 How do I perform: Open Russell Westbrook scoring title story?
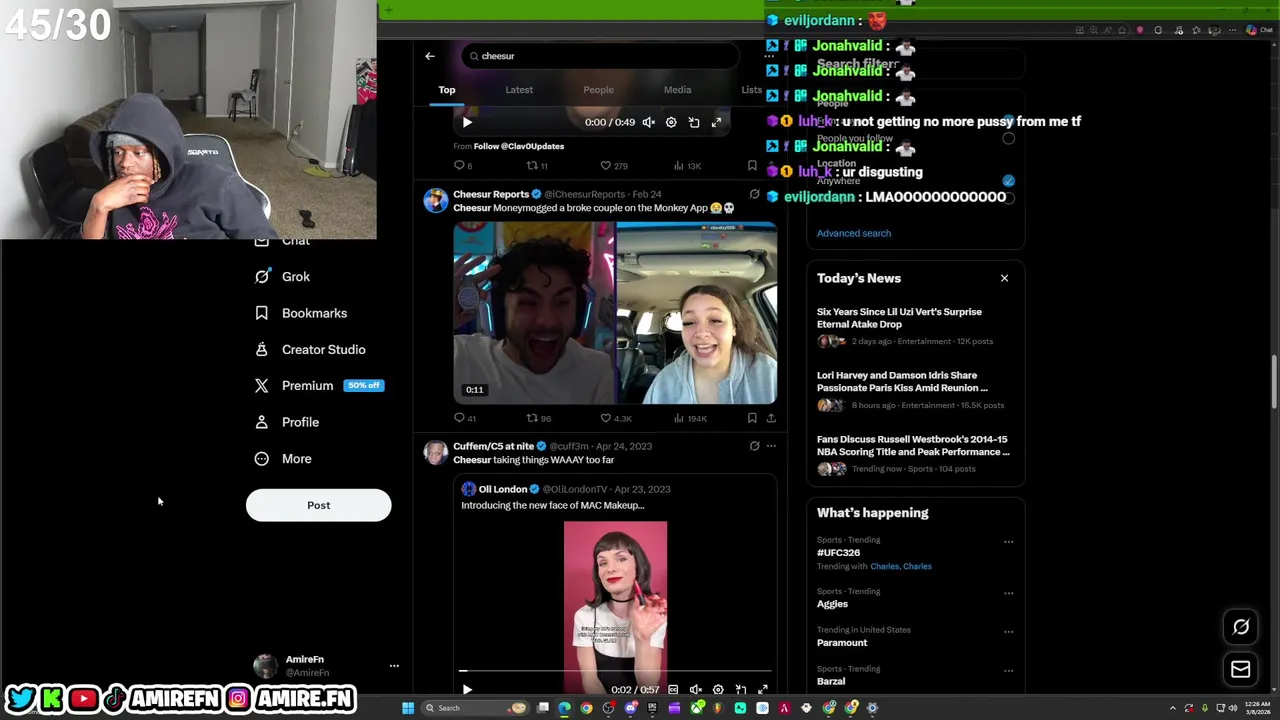pos(915,454)
